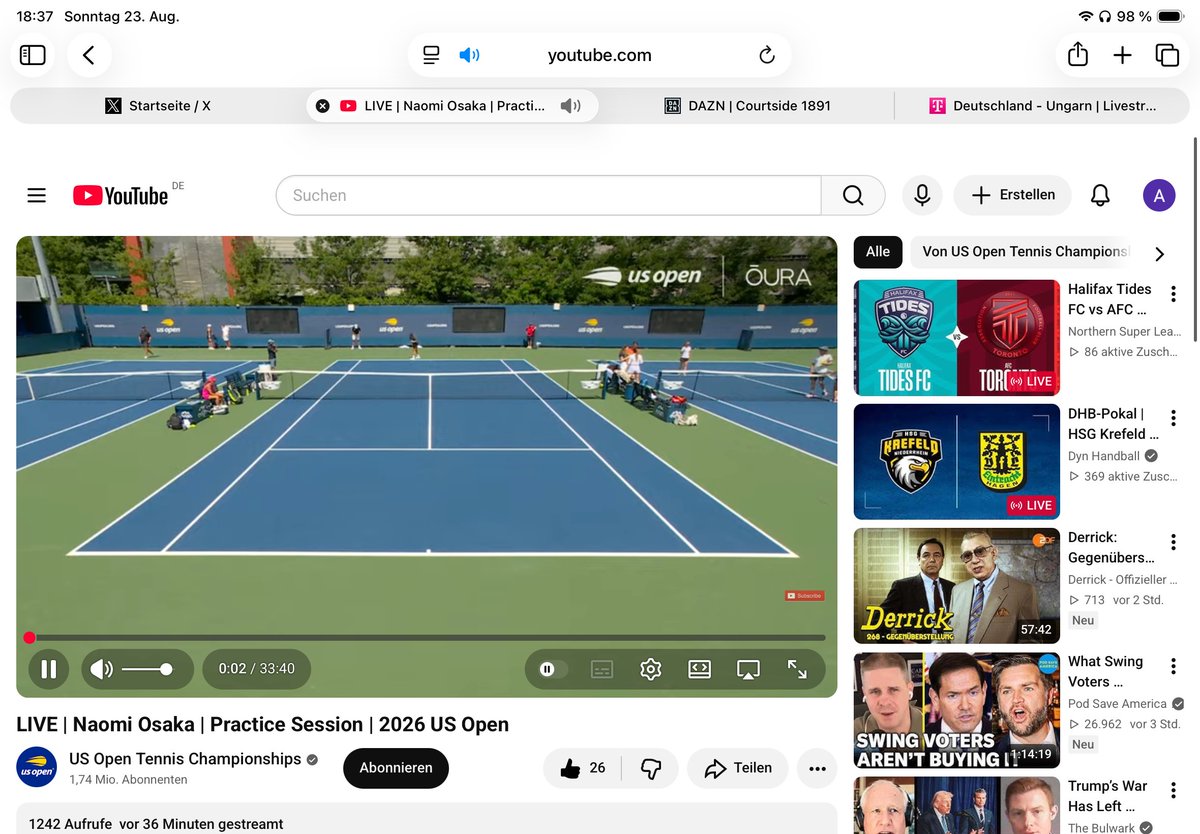This screenshot has width=1200, height=834.
Task: Open Halifax Tides FC video thumbnail
Action: click(x=957, y=338)
